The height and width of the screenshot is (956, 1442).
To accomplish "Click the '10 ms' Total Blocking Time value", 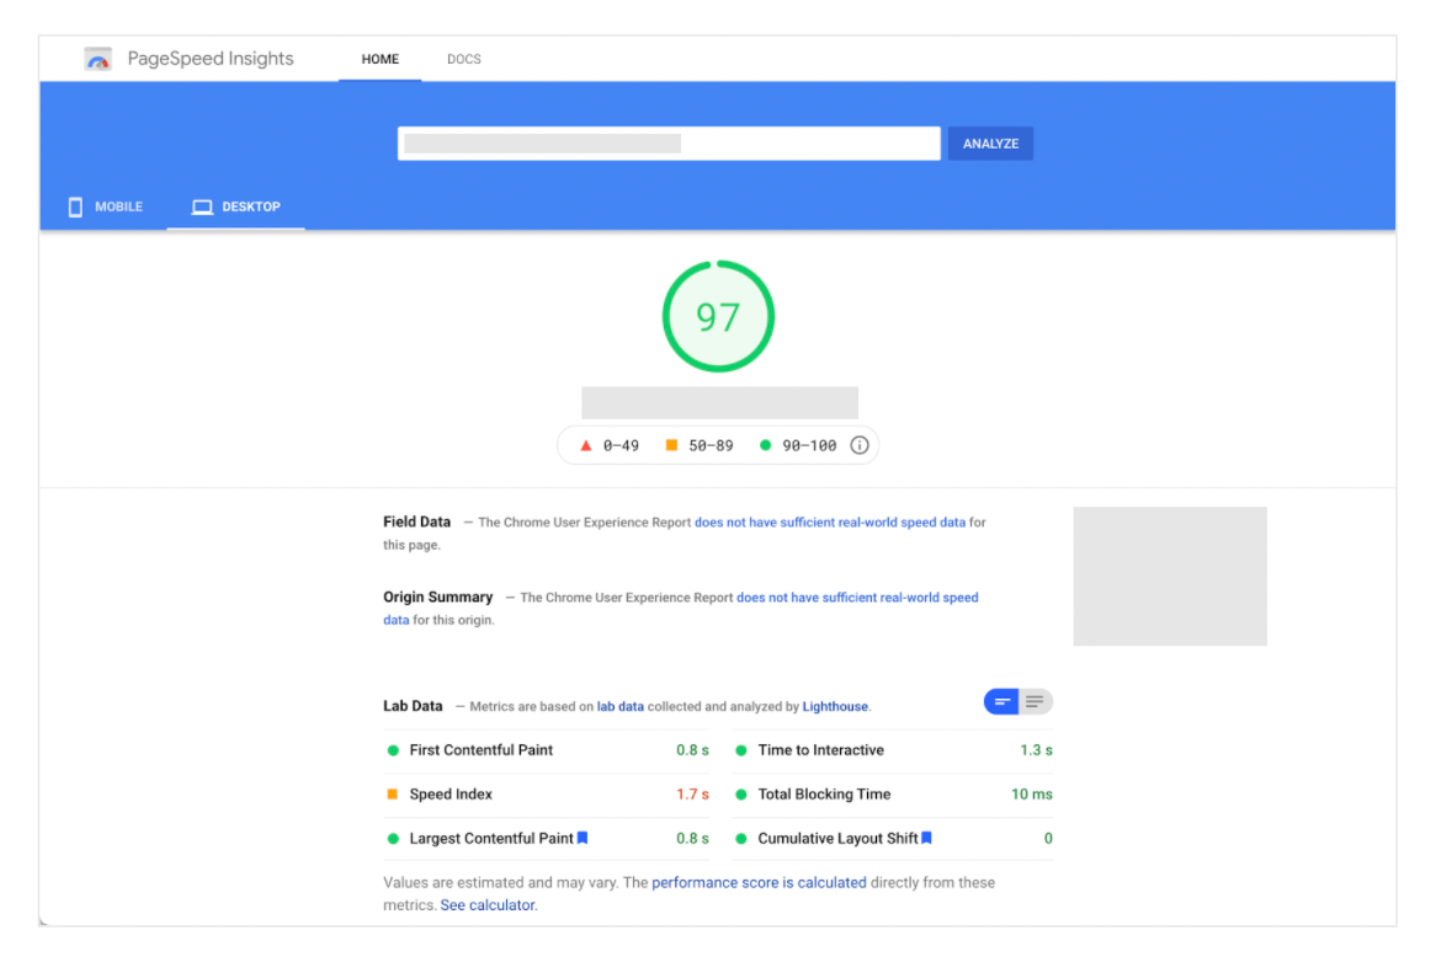I will coord(1032,794).
